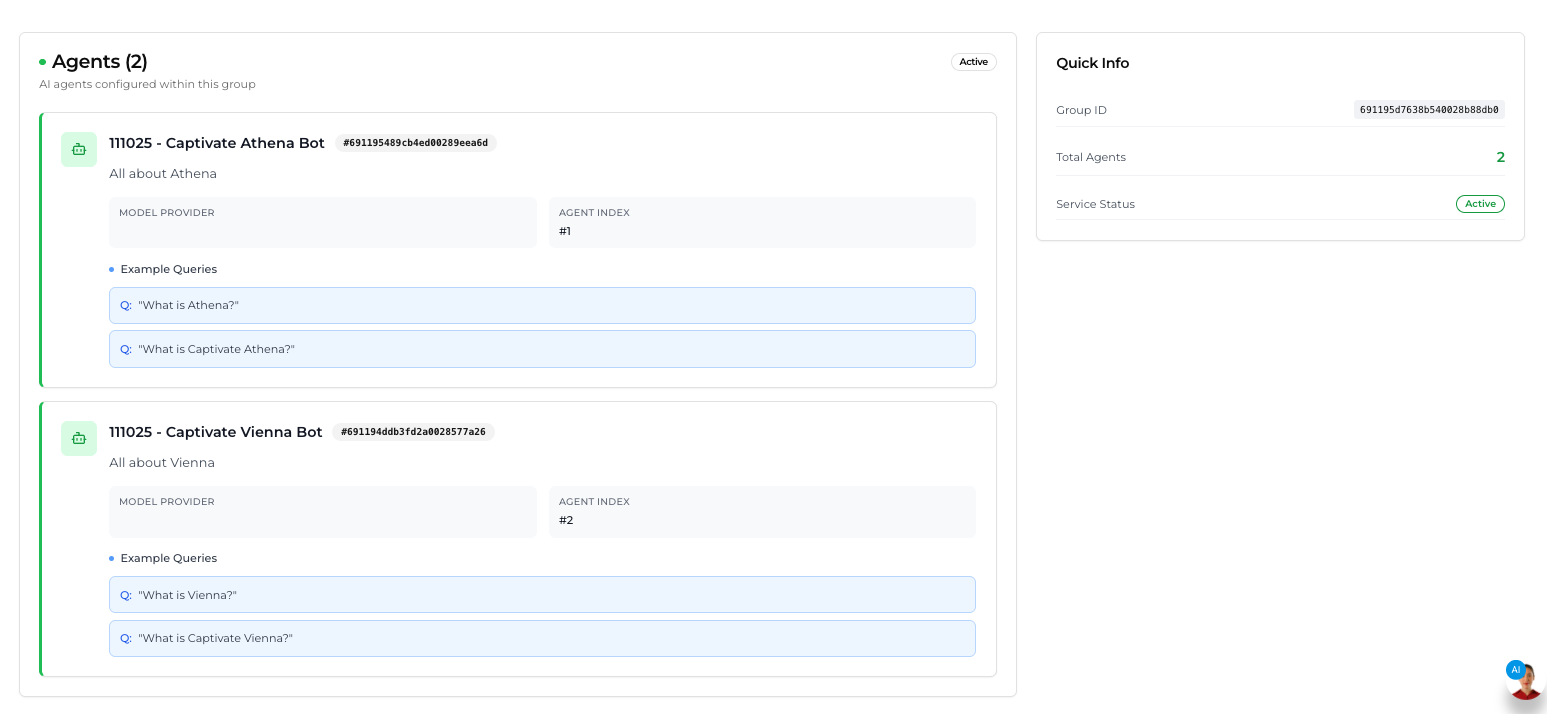Screen dimensions: 1547x714
Task: Click the green status dot next to Agents heading
Action: tap(41, 61)
